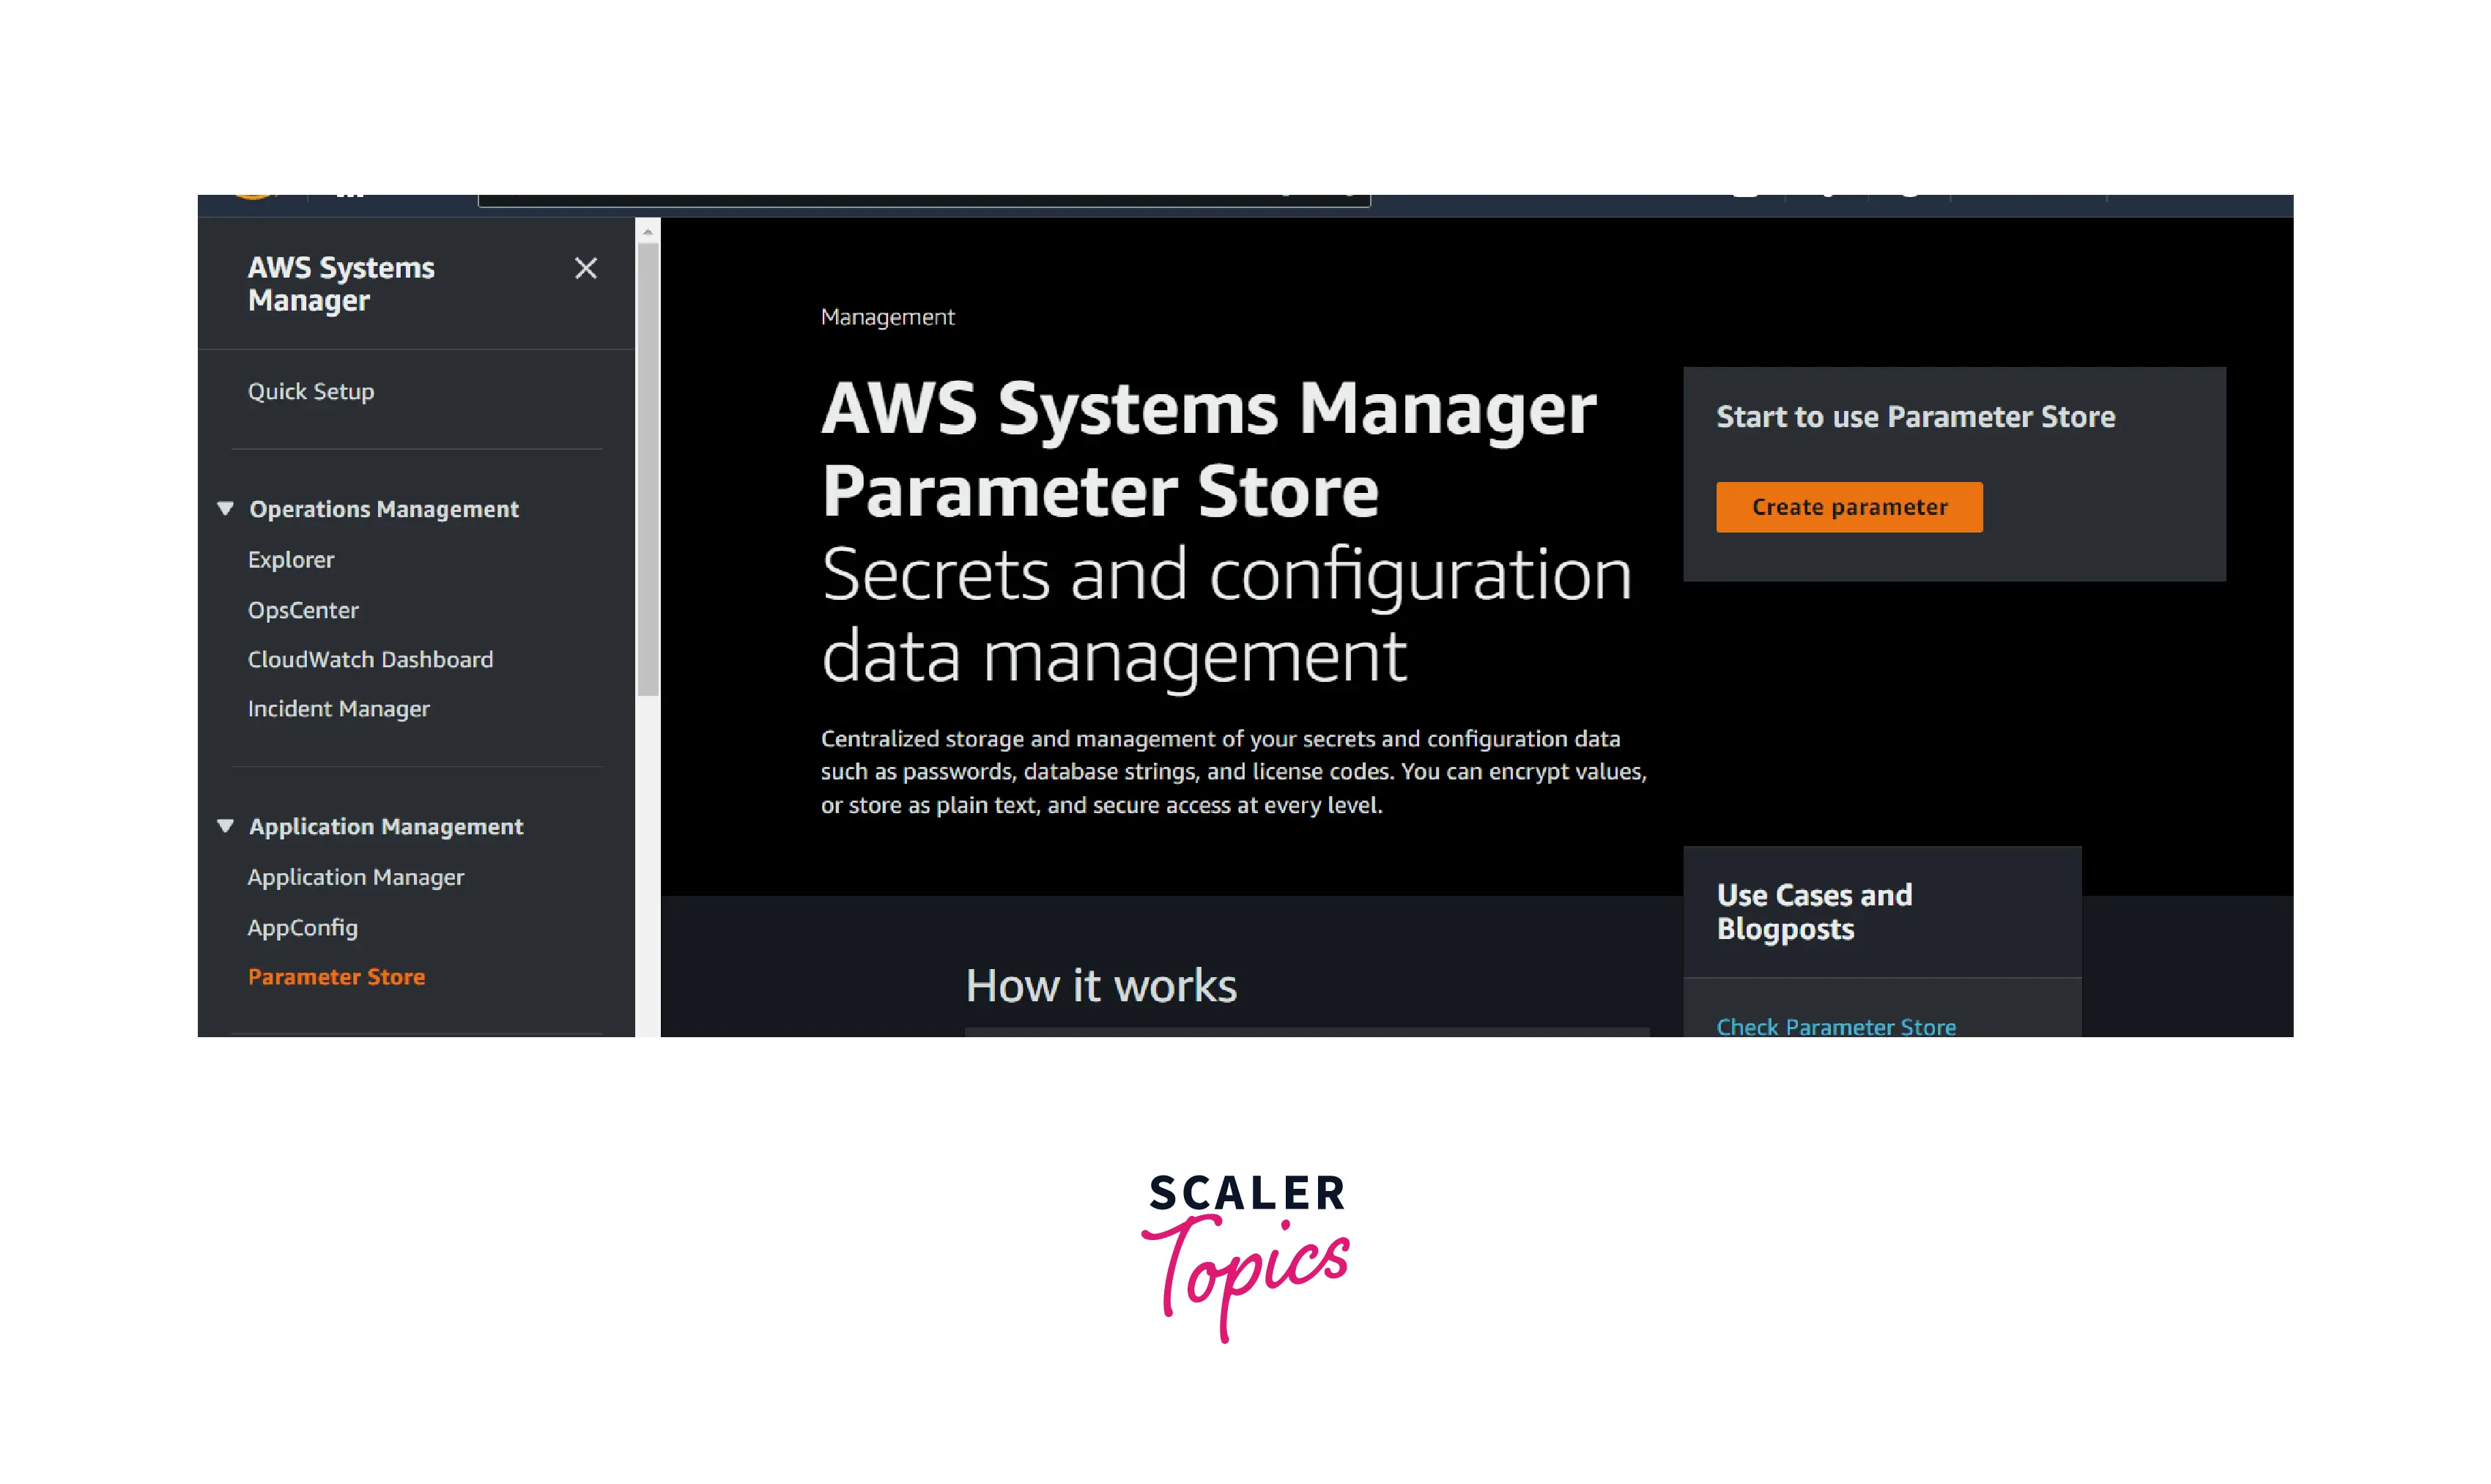
Task: Navigate to Application Manager
Action: click(356, 877)
